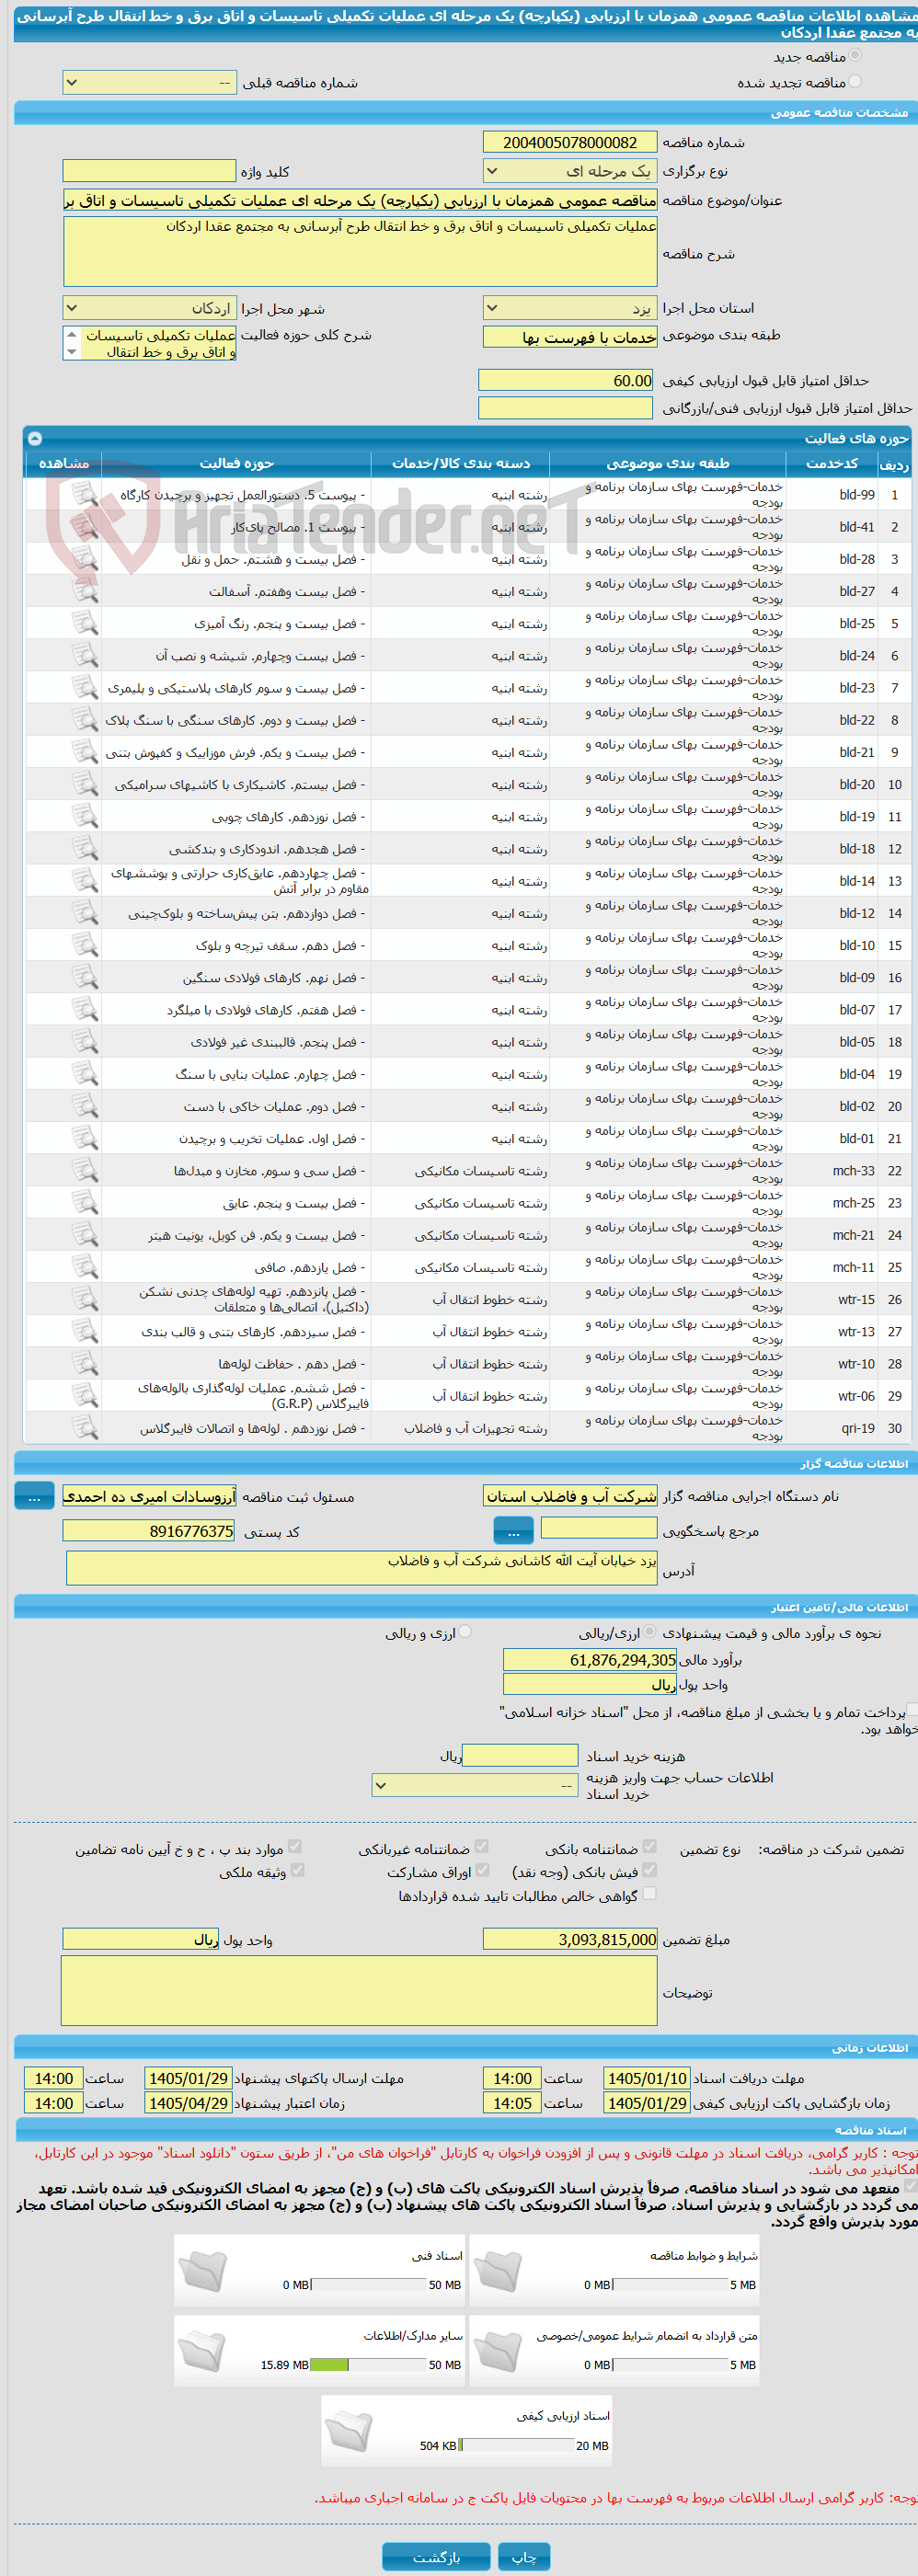Select the ارزی/ریالی radio option
The height and width of the screenshot is (2576, 918).
tap(650, 1632)
